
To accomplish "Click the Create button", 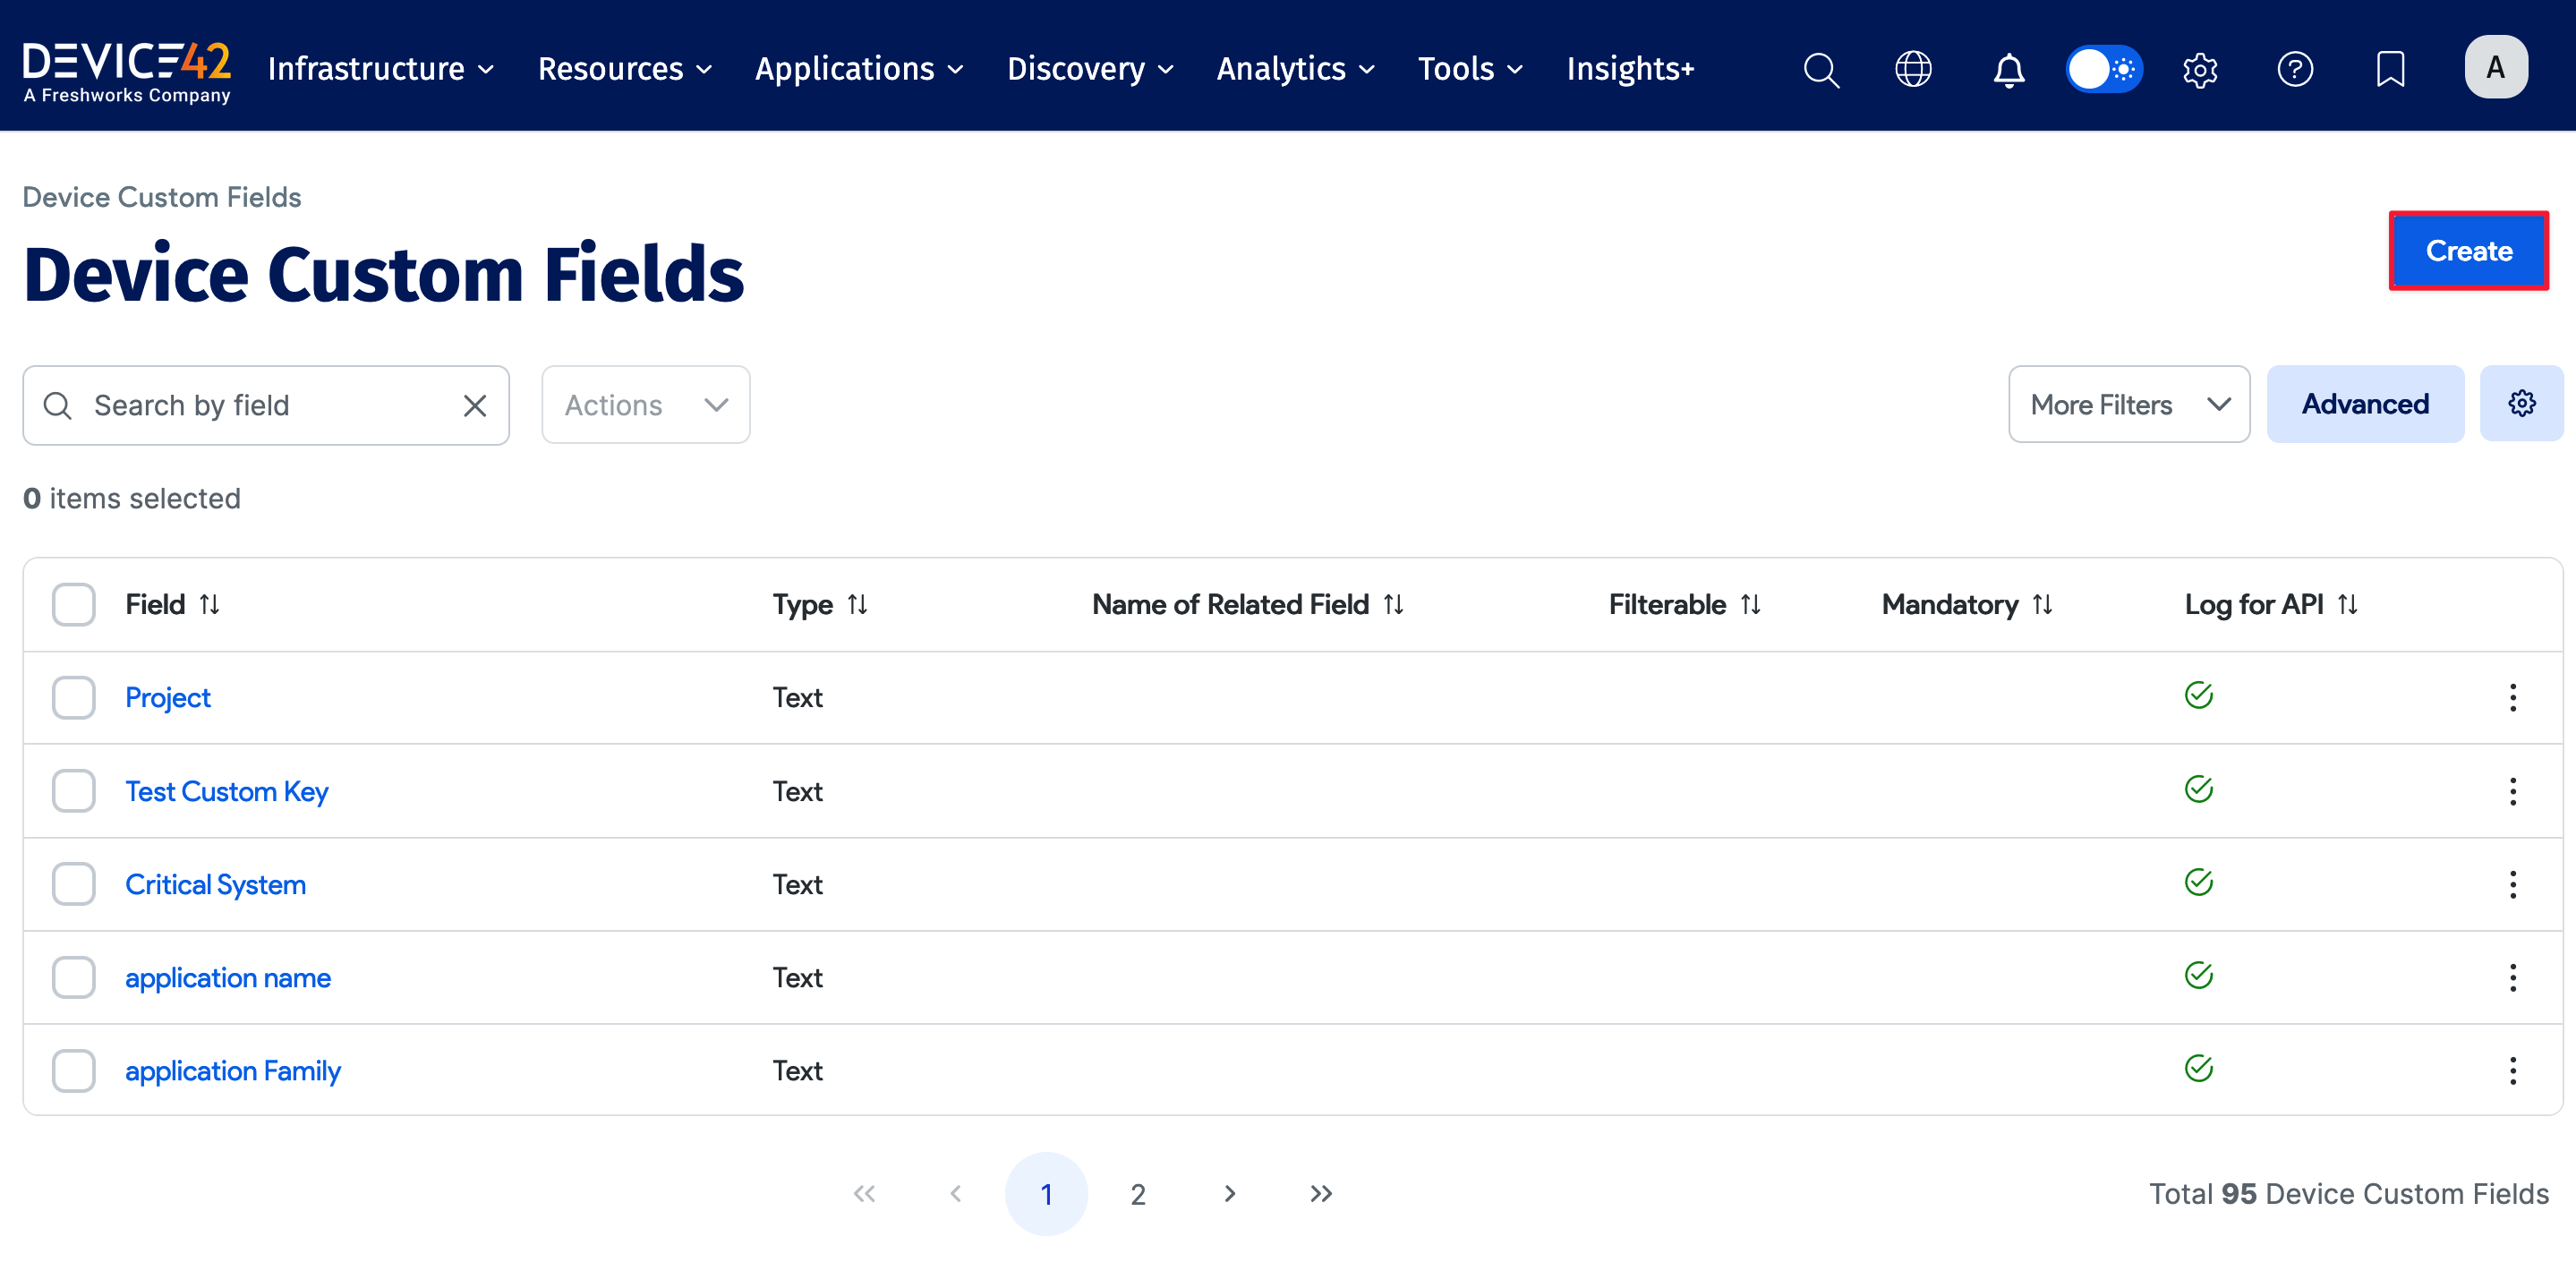I will [2468, 251].
